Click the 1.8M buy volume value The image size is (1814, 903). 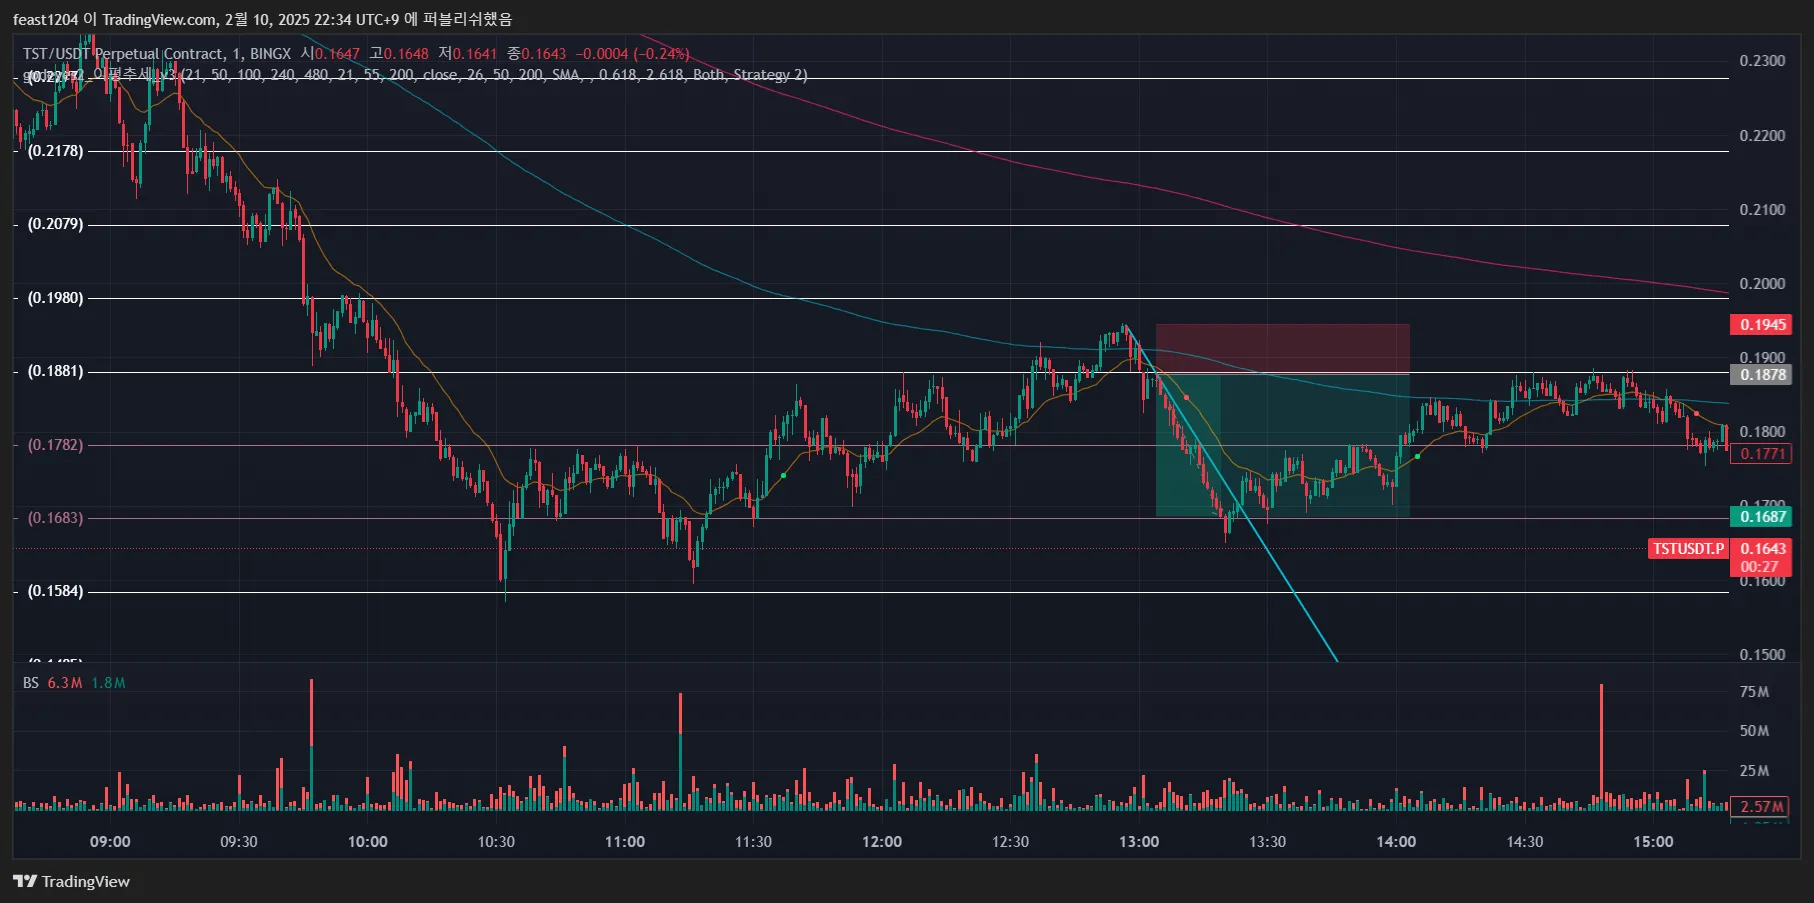pyautogui.click(x=108, y=683)
